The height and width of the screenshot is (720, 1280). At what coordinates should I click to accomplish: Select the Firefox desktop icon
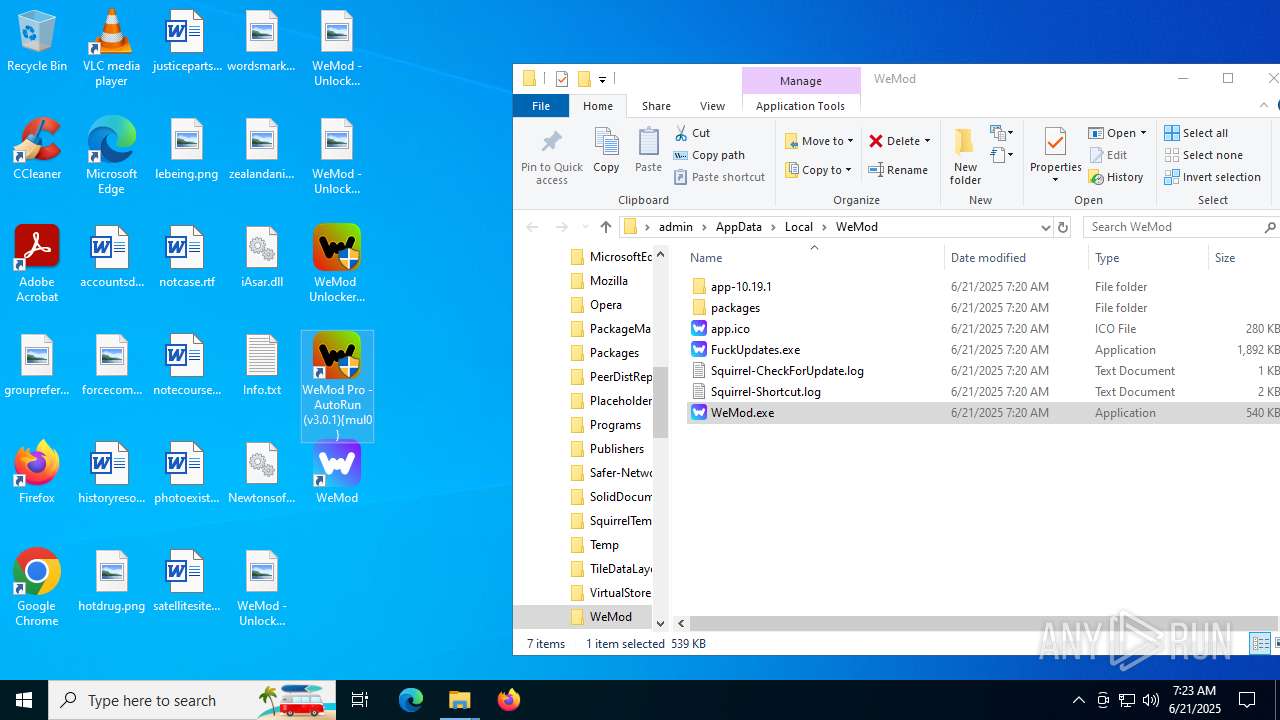coord(37,472)
